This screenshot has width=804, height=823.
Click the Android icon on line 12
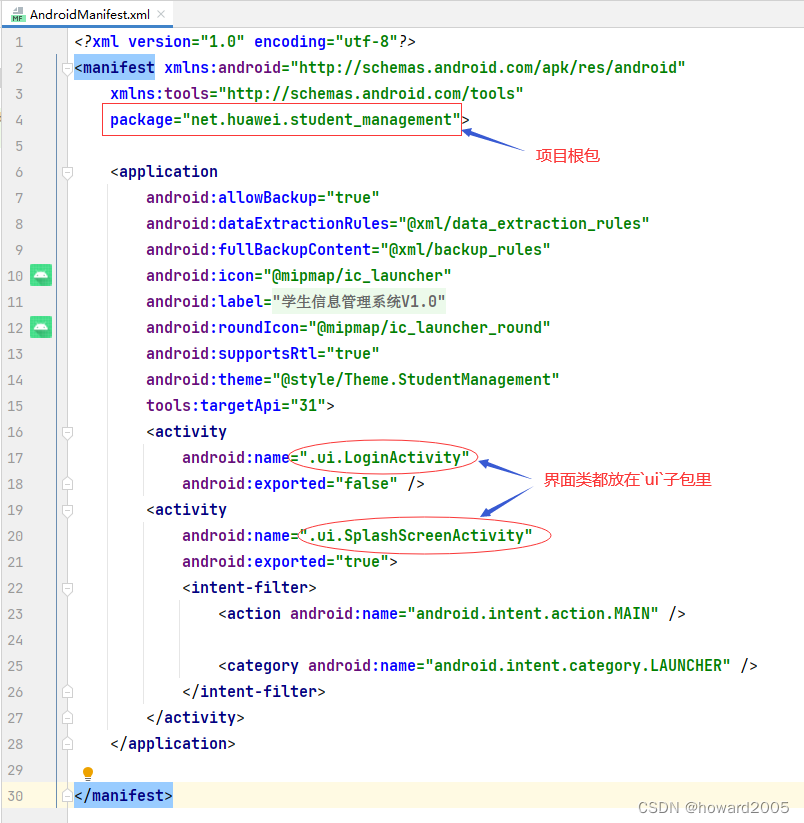(x=41, y=327)
